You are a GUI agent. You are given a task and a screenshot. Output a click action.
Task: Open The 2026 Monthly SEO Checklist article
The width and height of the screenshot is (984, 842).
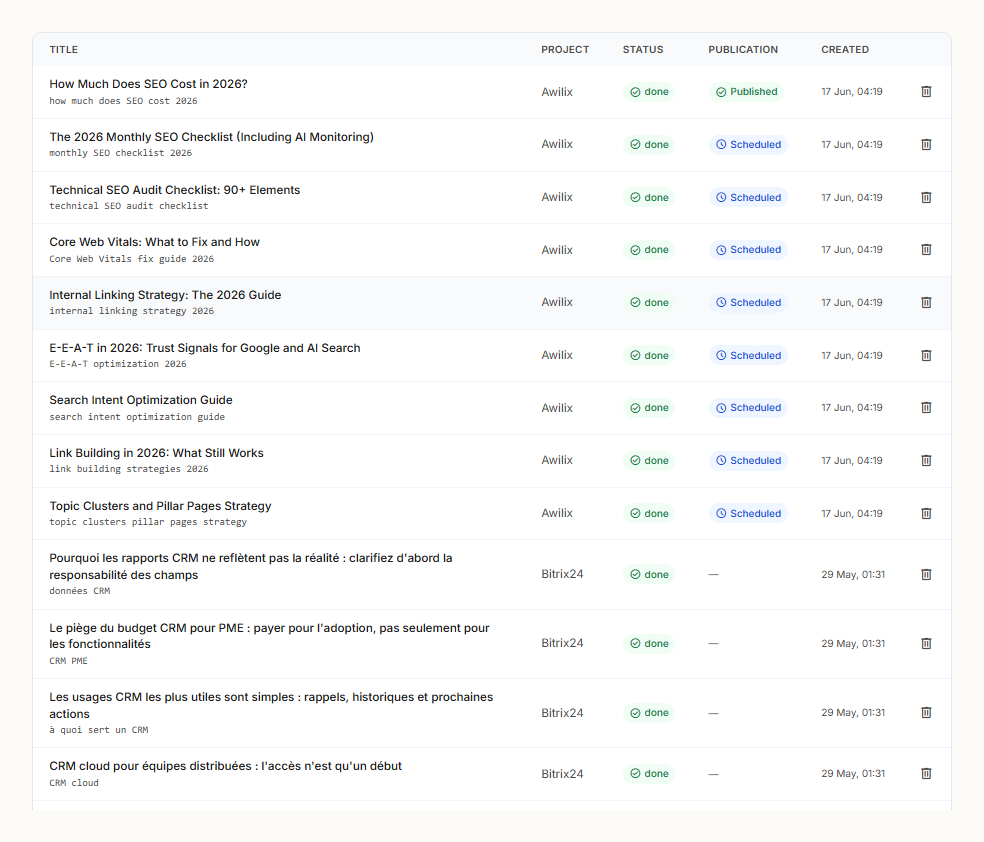tap(211, 137)
